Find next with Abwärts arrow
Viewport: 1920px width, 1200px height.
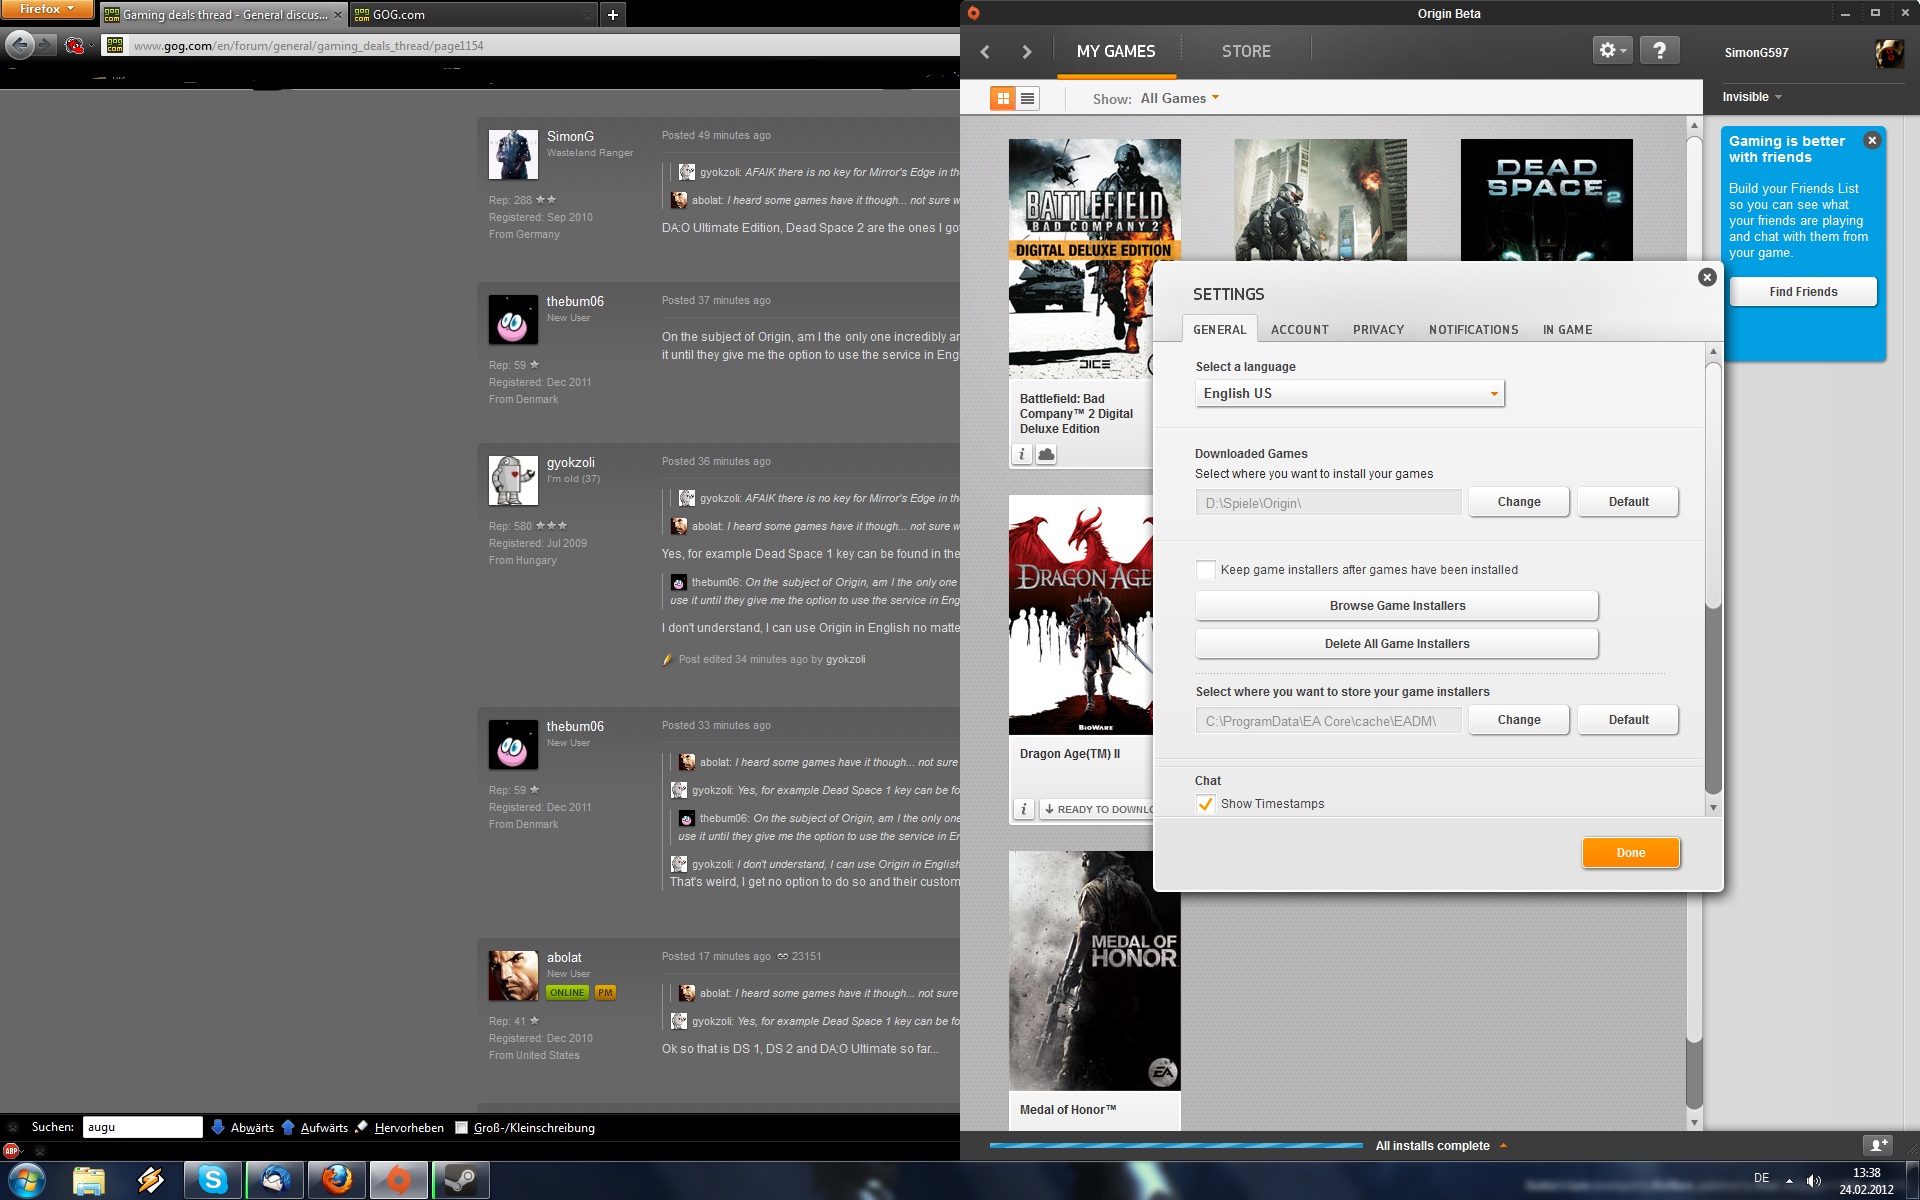242,1127
